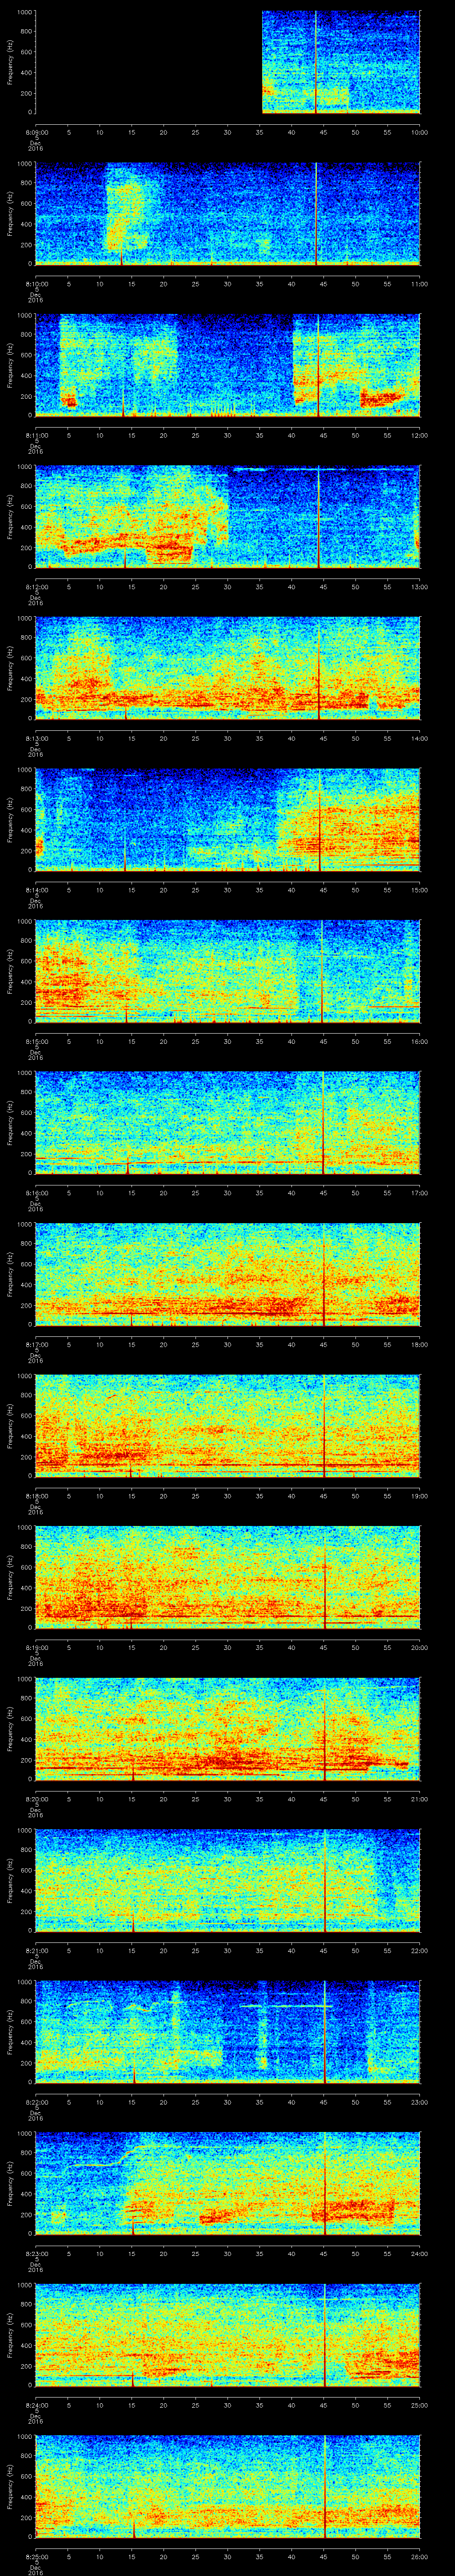
Task: Click the '26:00' end time label
Action: pyautogui.click(x=419, y=2556)
